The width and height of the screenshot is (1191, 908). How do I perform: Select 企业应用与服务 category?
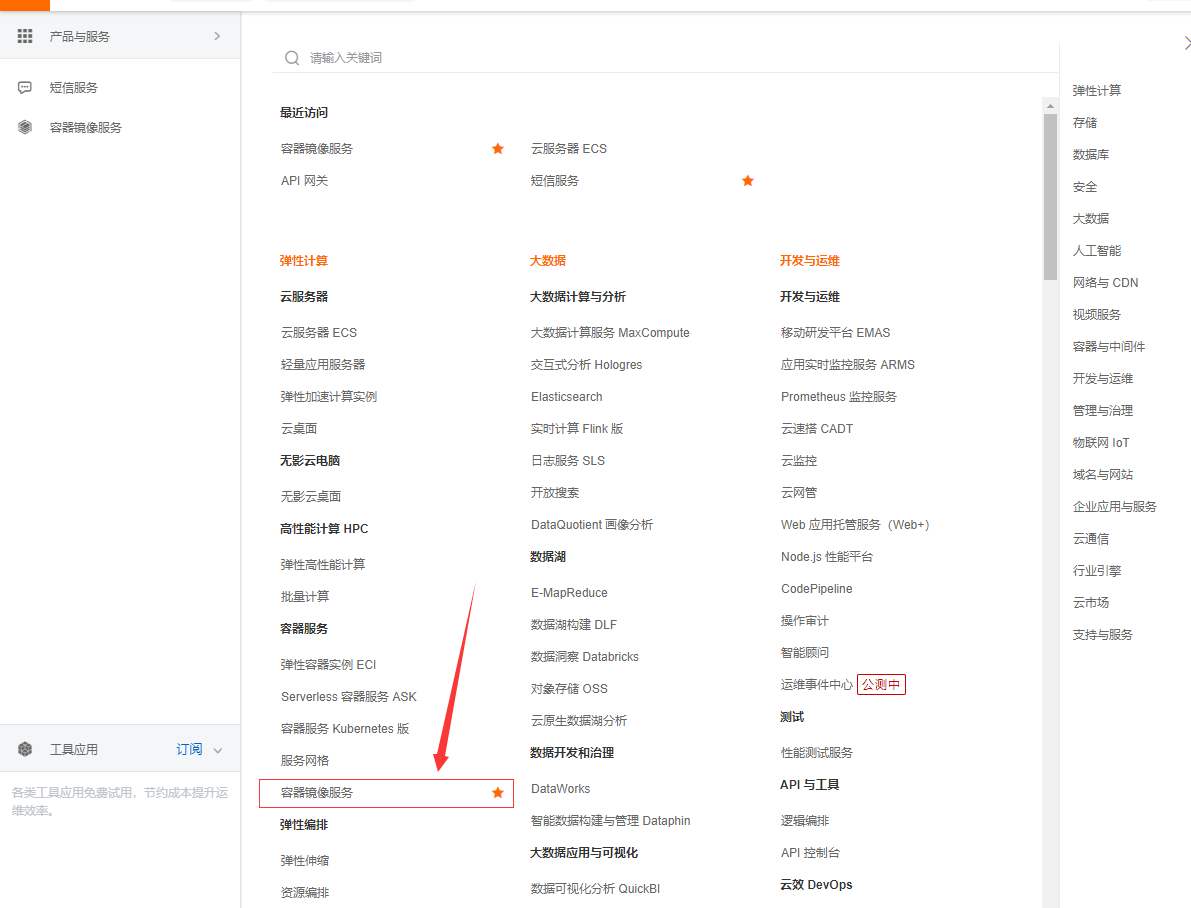tap(1114, 507)
